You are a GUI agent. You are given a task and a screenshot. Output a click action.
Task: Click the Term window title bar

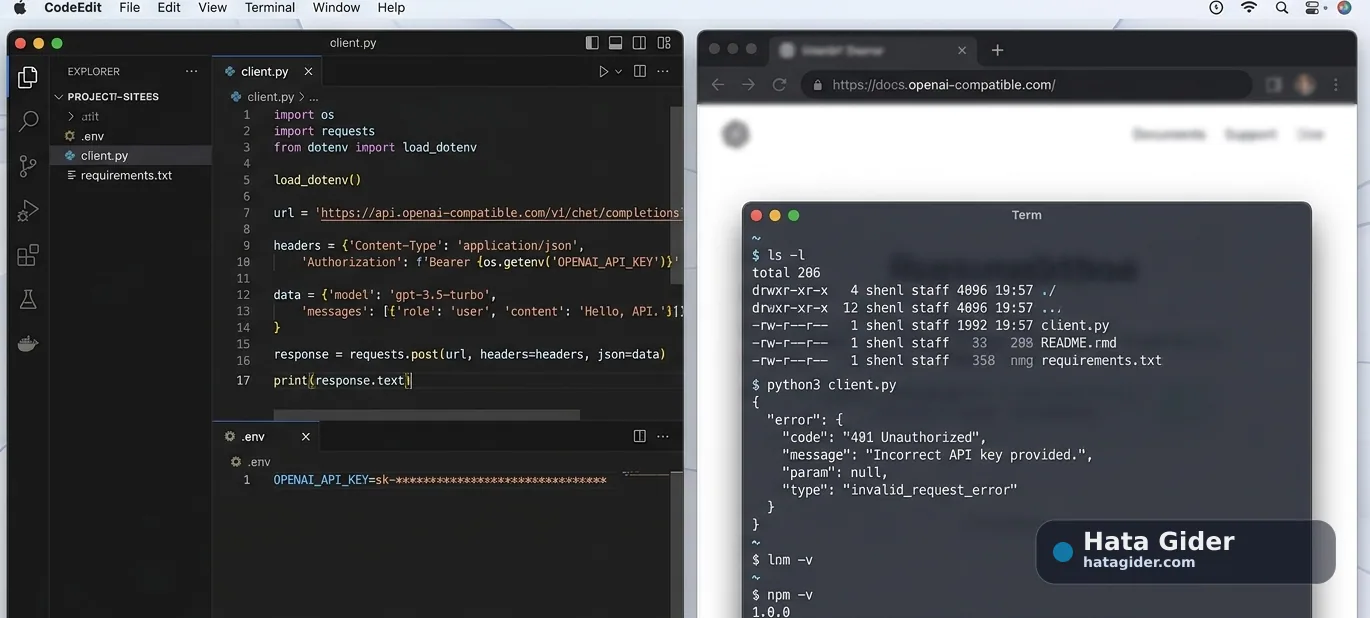point(1026,215)
